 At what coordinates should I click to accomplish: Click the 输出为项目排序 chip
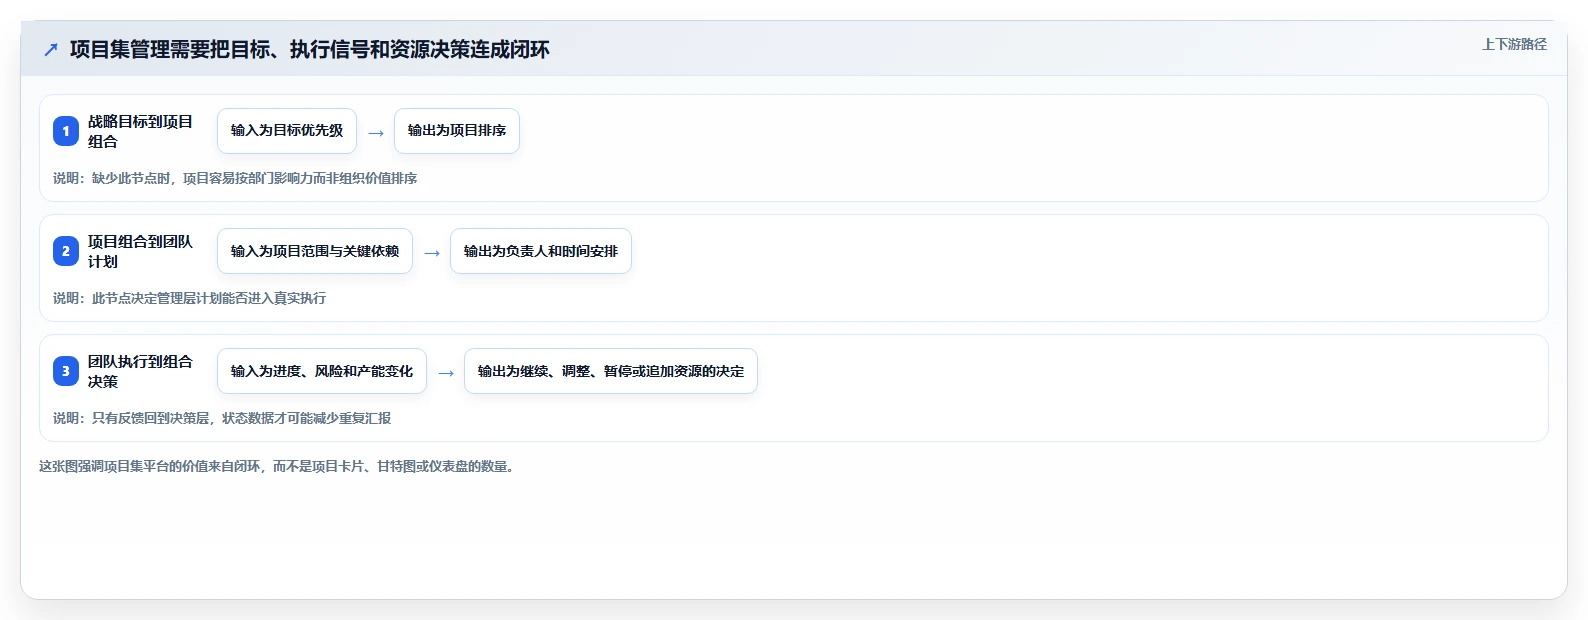pos(457,131)
